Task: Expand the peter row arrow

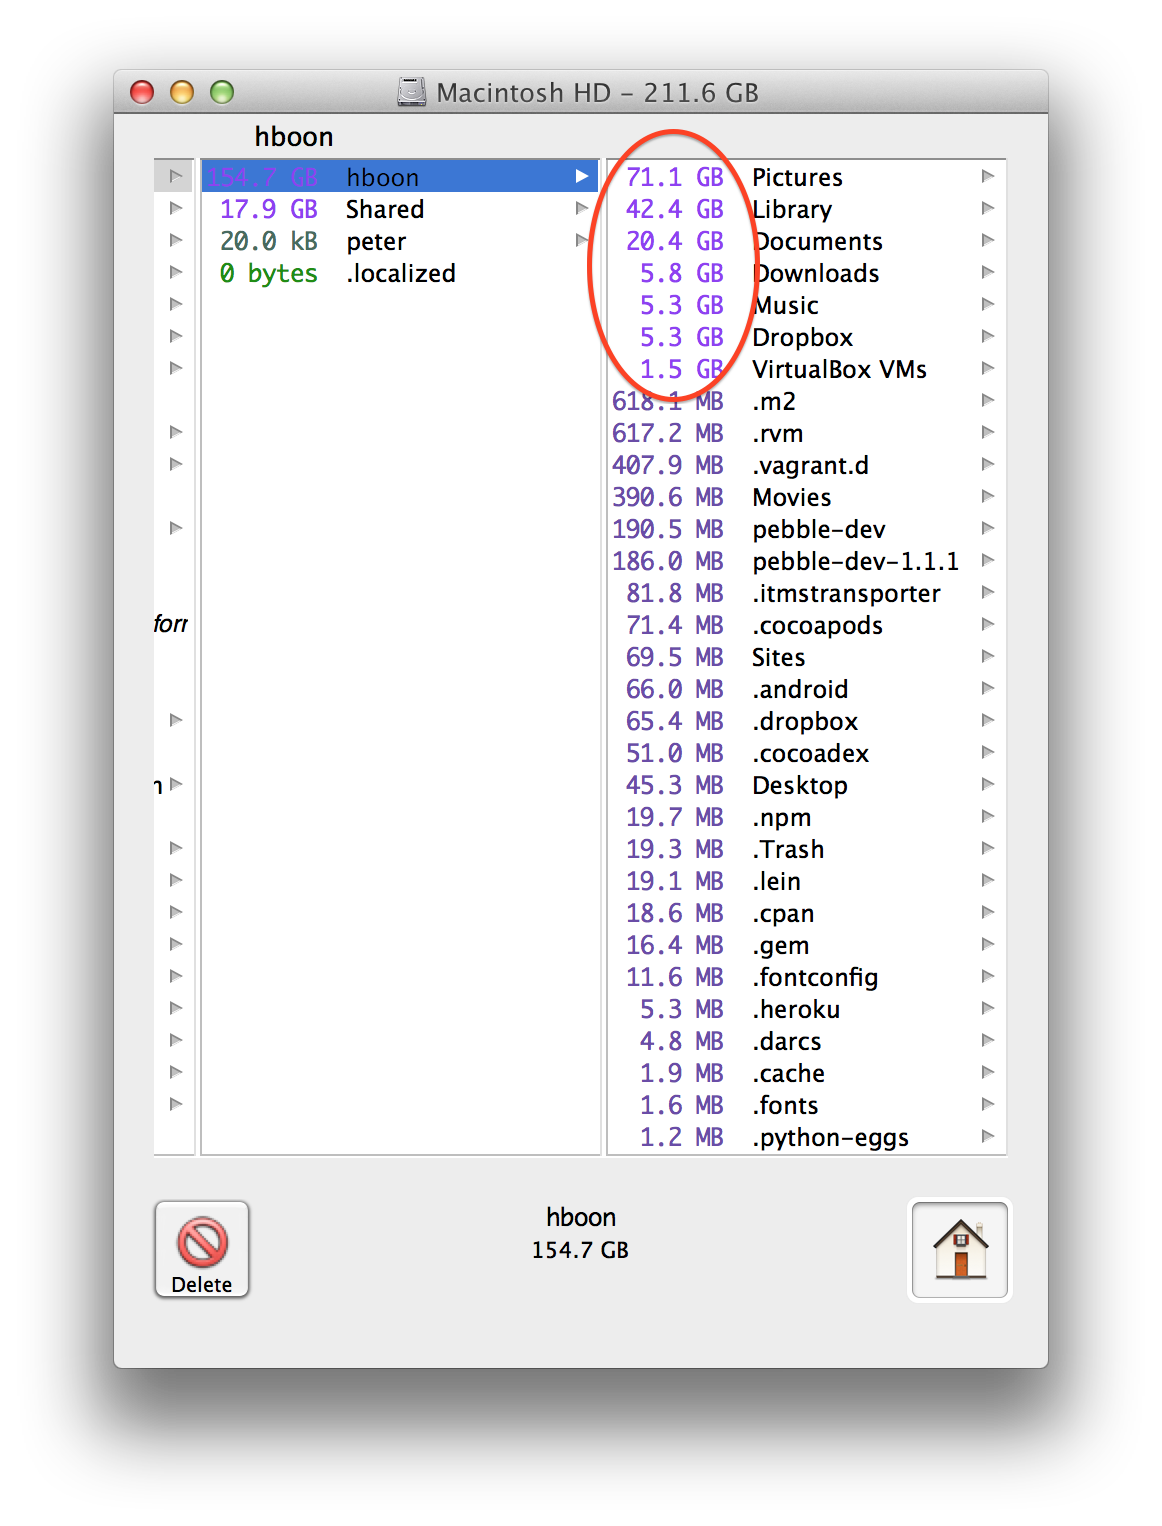Action: [x=582, y=240]
